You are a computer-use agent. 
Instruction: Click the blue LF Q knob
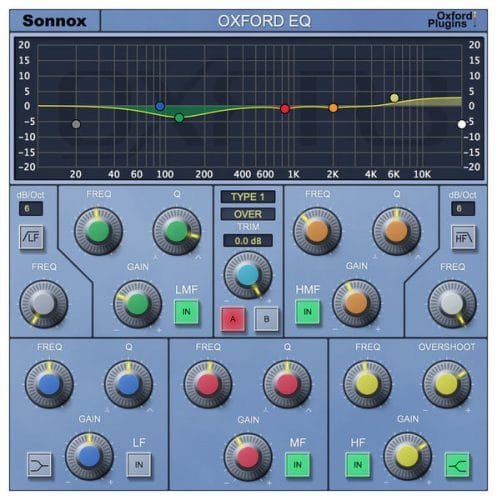(129, 384)
